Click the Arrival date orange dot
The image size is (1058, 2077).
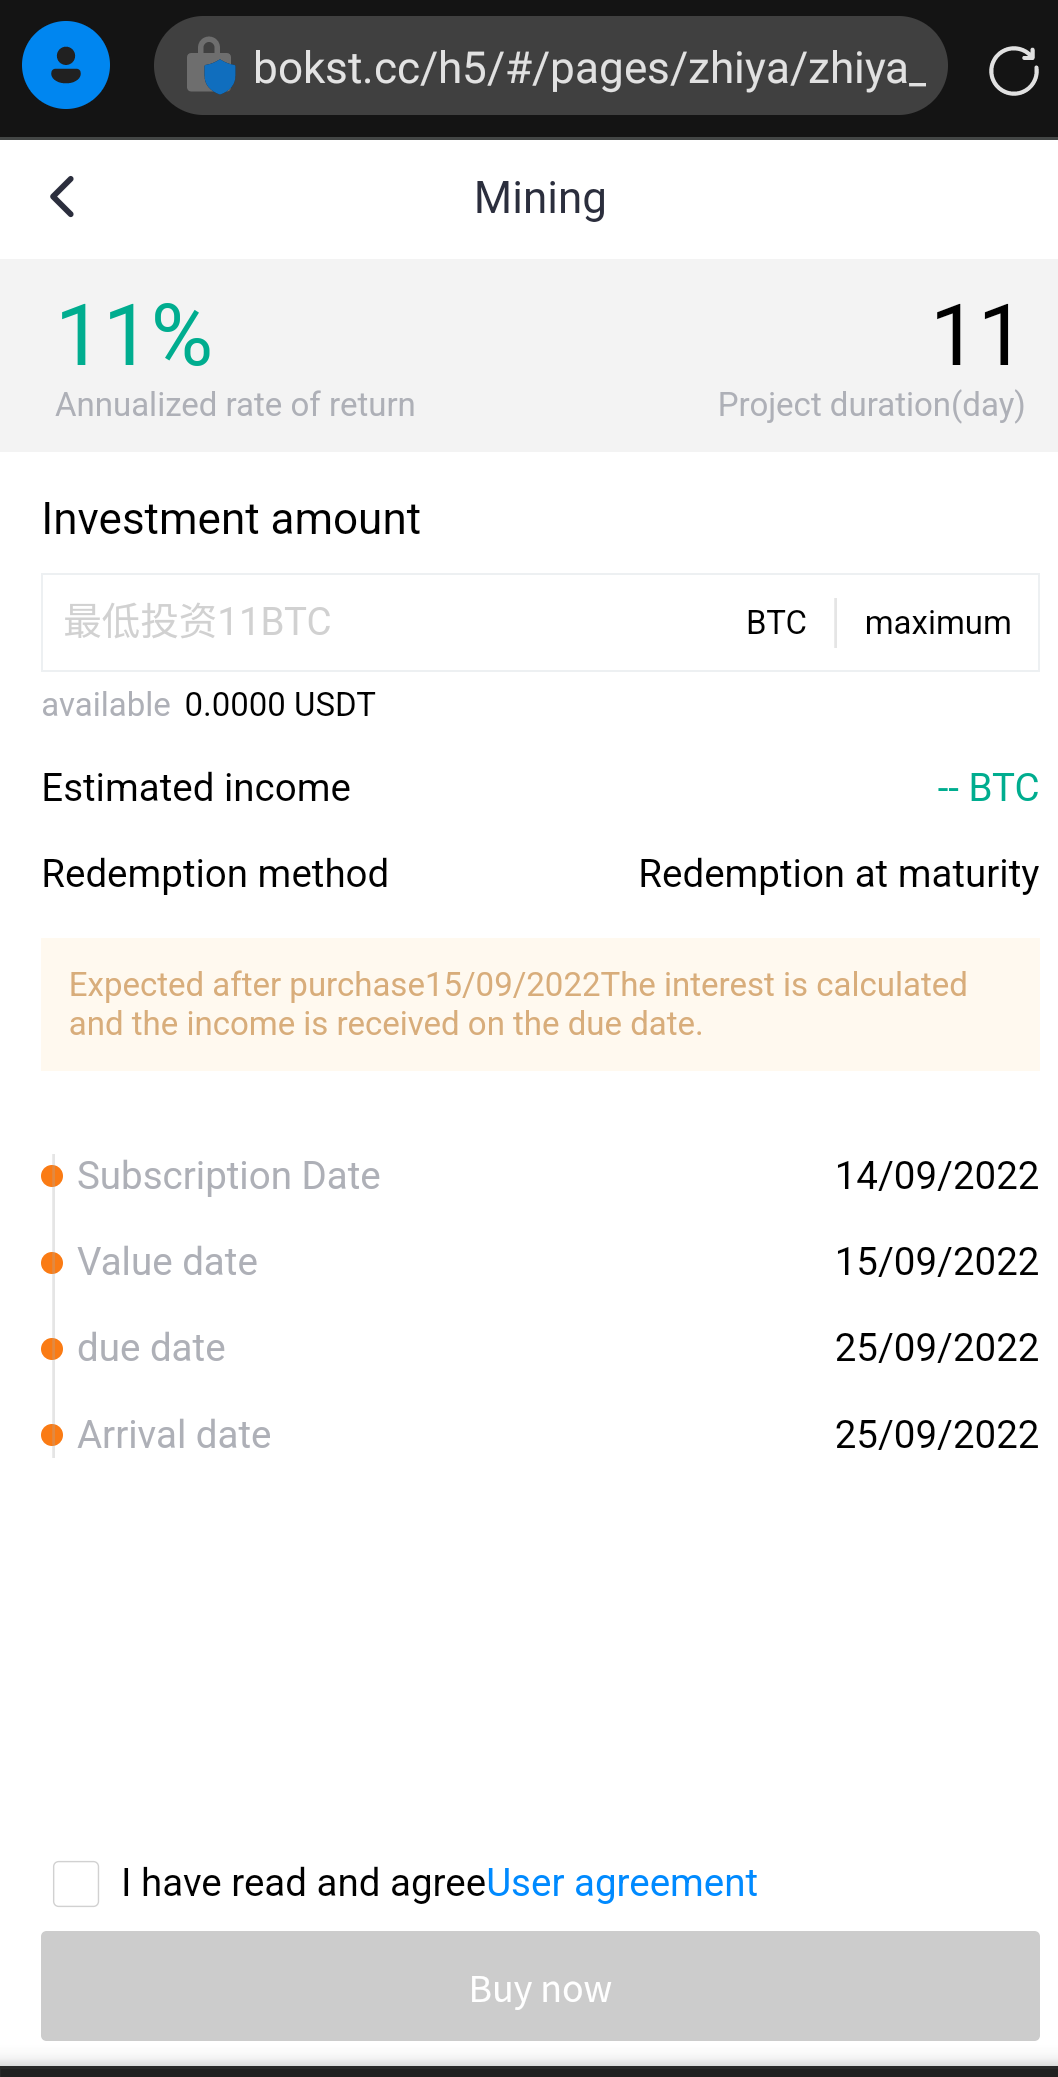tap(52, 1435)
